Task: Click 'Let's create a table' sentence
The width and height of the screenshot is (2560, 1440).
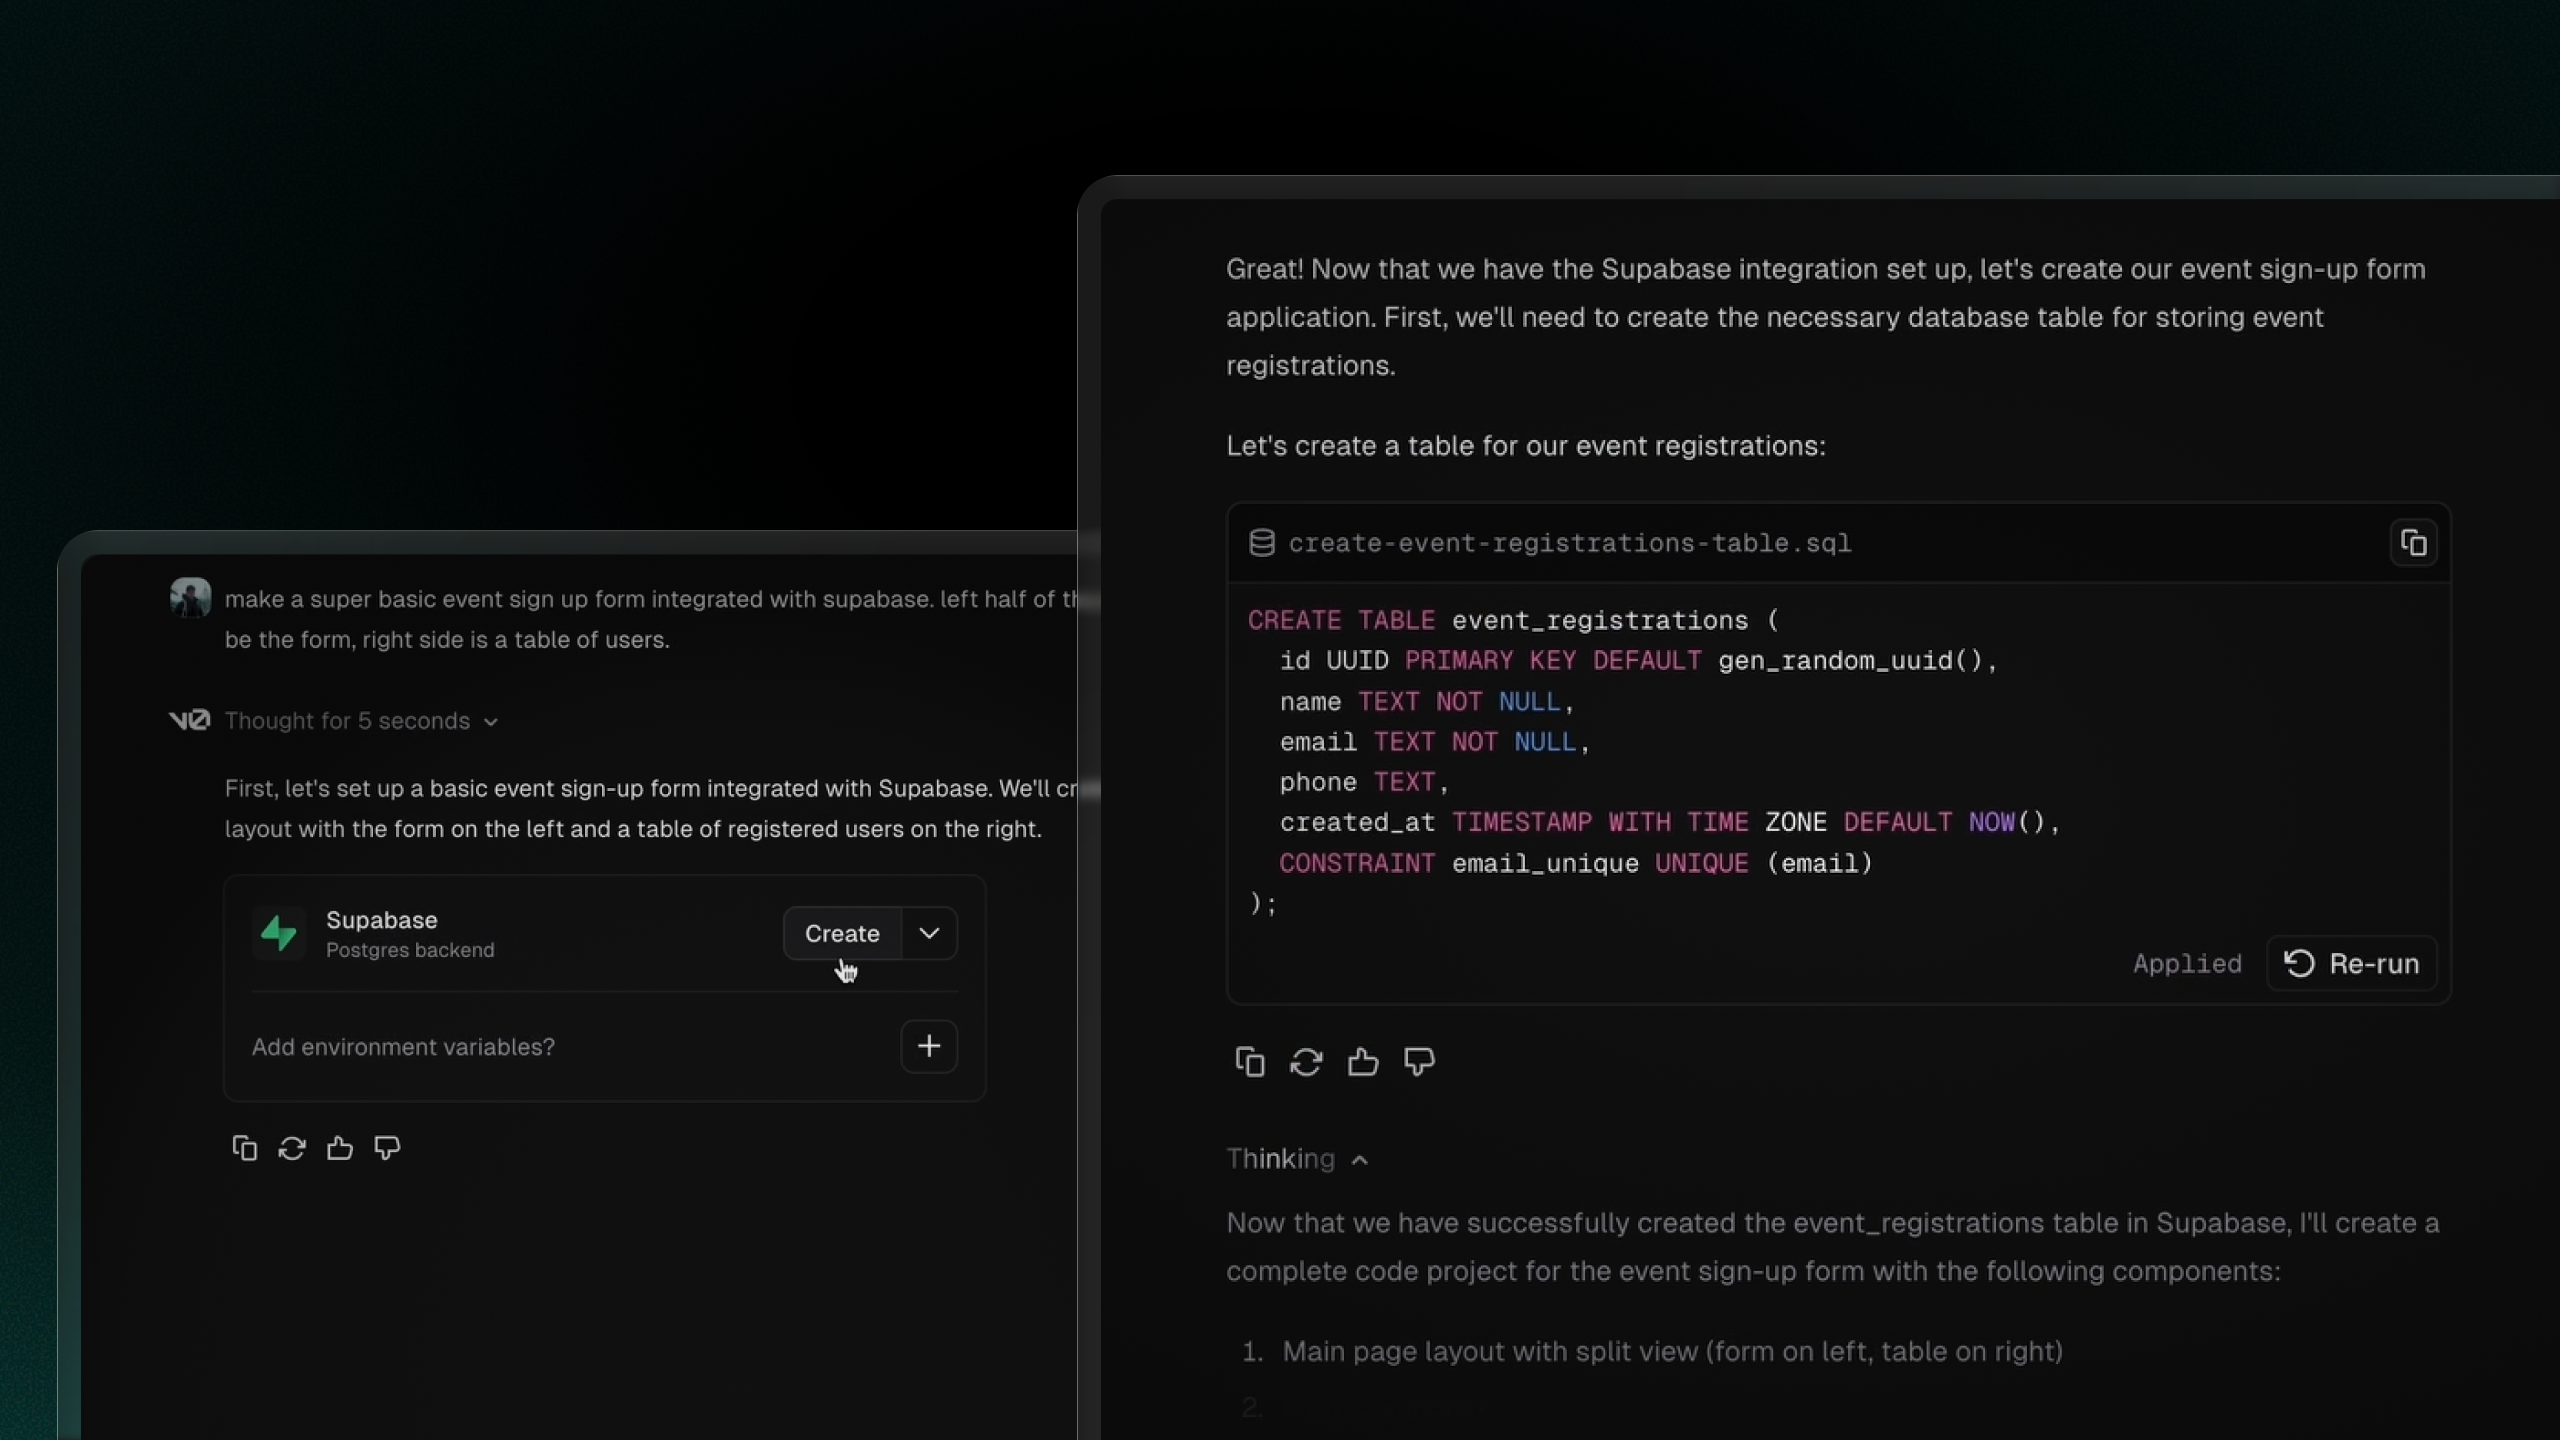Action: 1526,445
